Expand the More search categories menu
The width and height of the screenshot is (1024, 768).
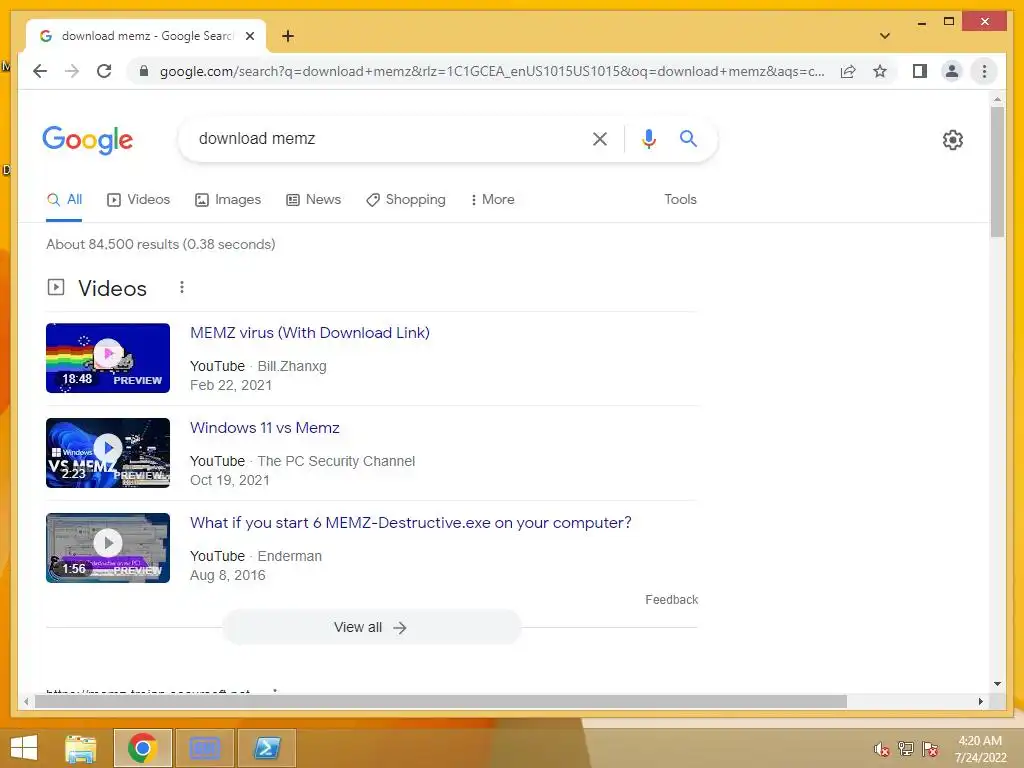pos(492,200)
